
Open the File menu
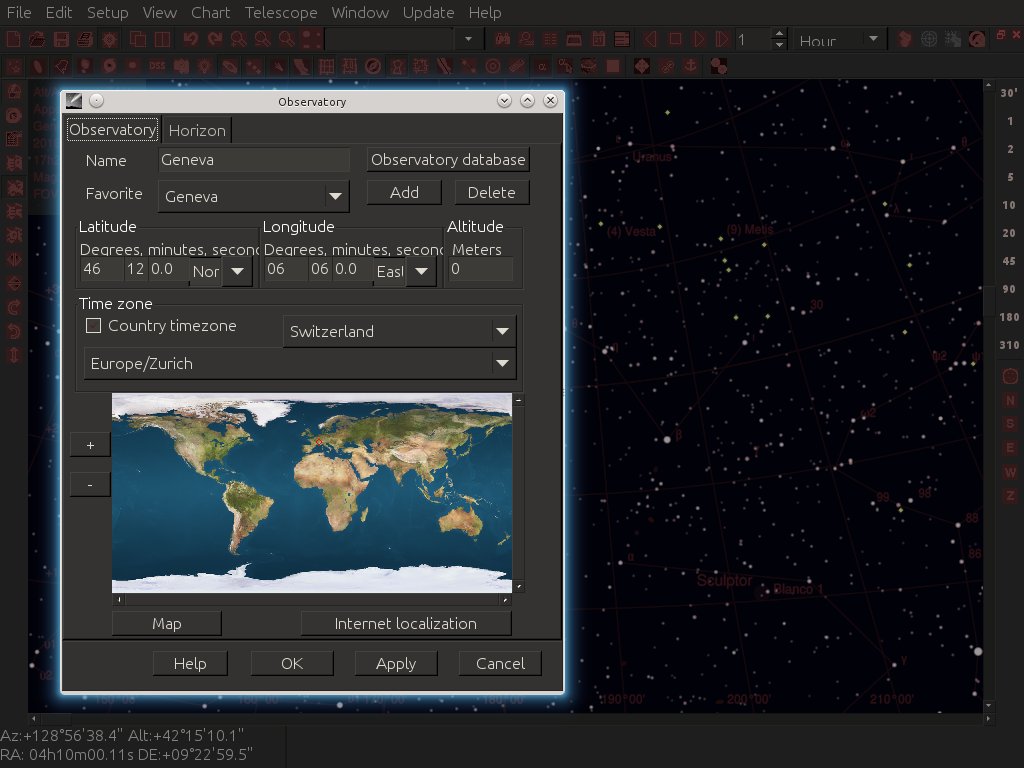click(x=19, y=12)
